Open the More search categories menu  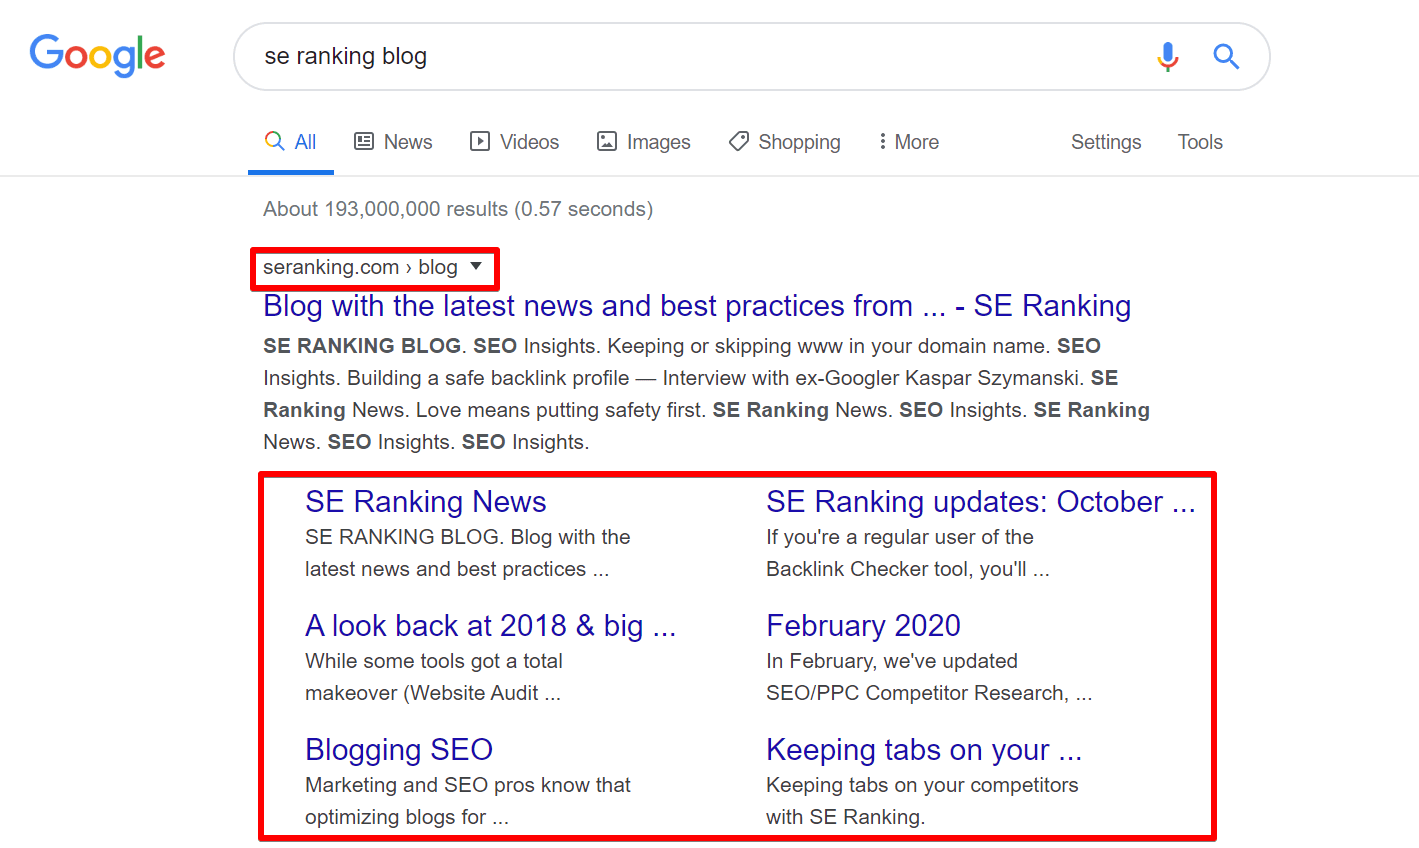[908, 142]
